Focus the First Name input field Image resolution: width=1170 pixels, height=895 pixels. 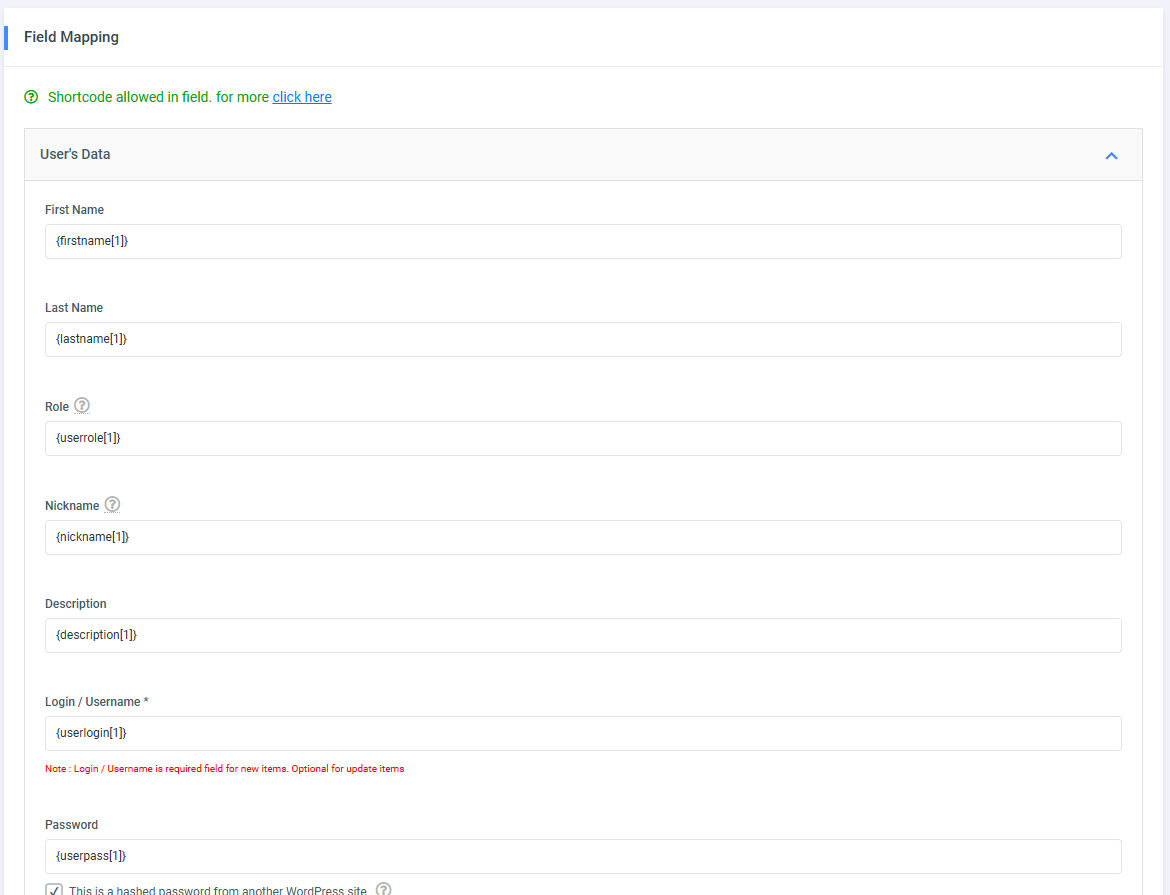coord(582,241)
